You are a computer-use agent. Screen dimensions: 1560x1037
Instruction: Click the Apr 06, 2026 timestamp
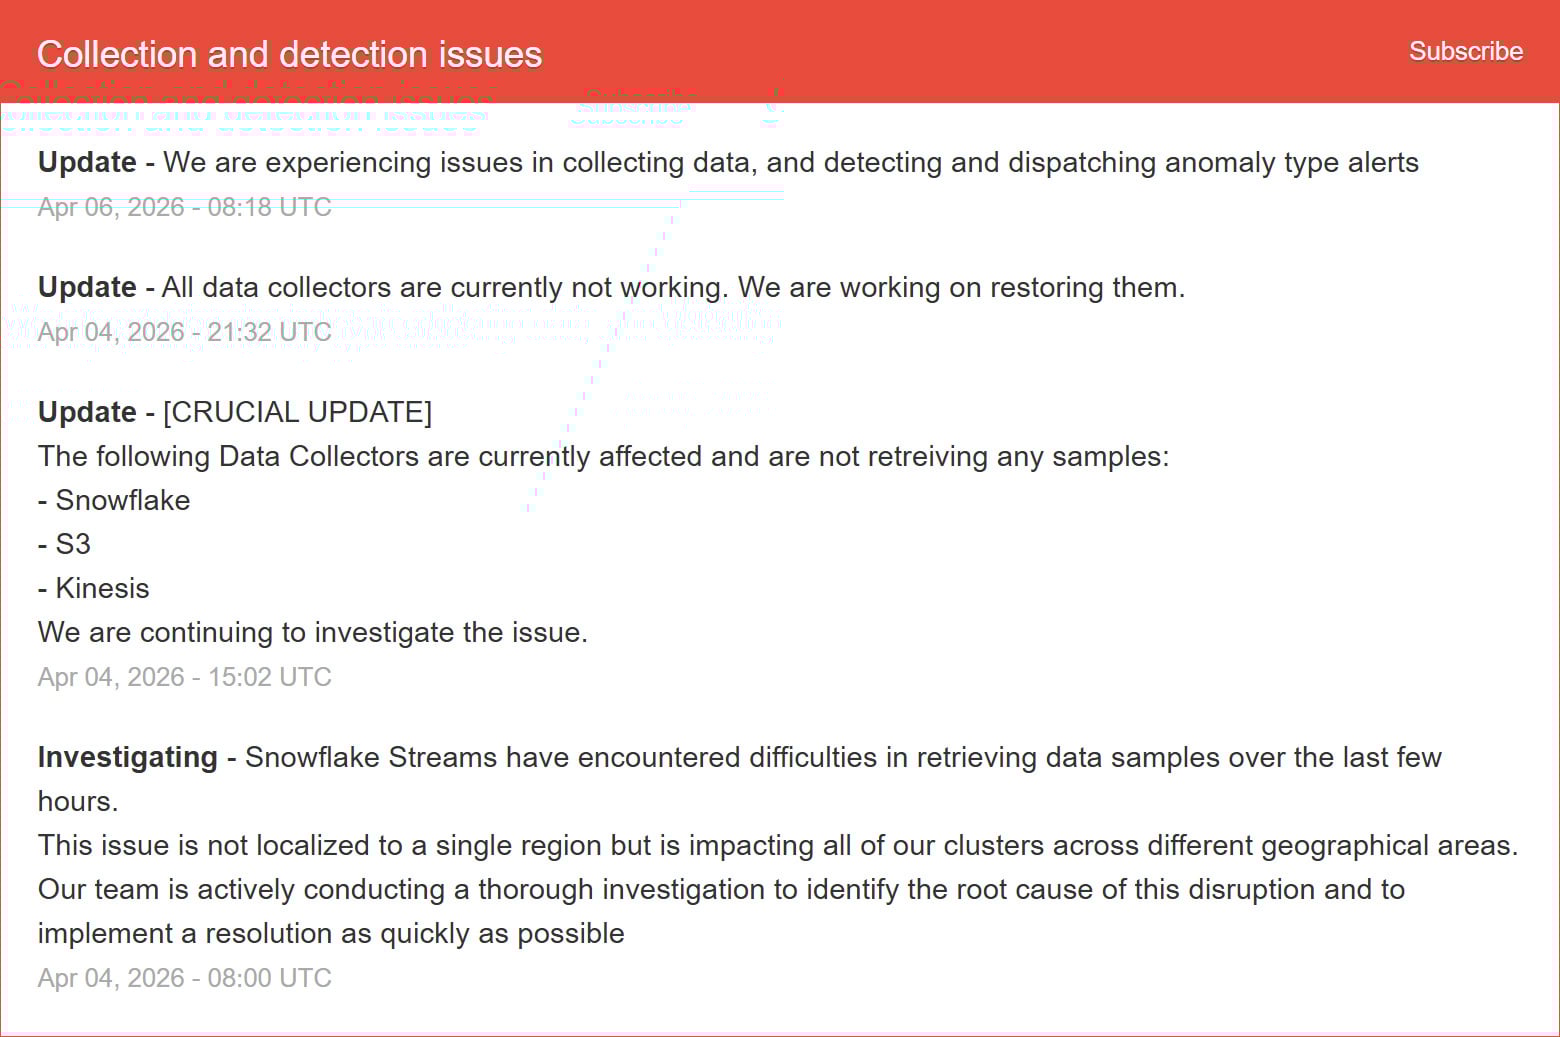tap(184, 207)
